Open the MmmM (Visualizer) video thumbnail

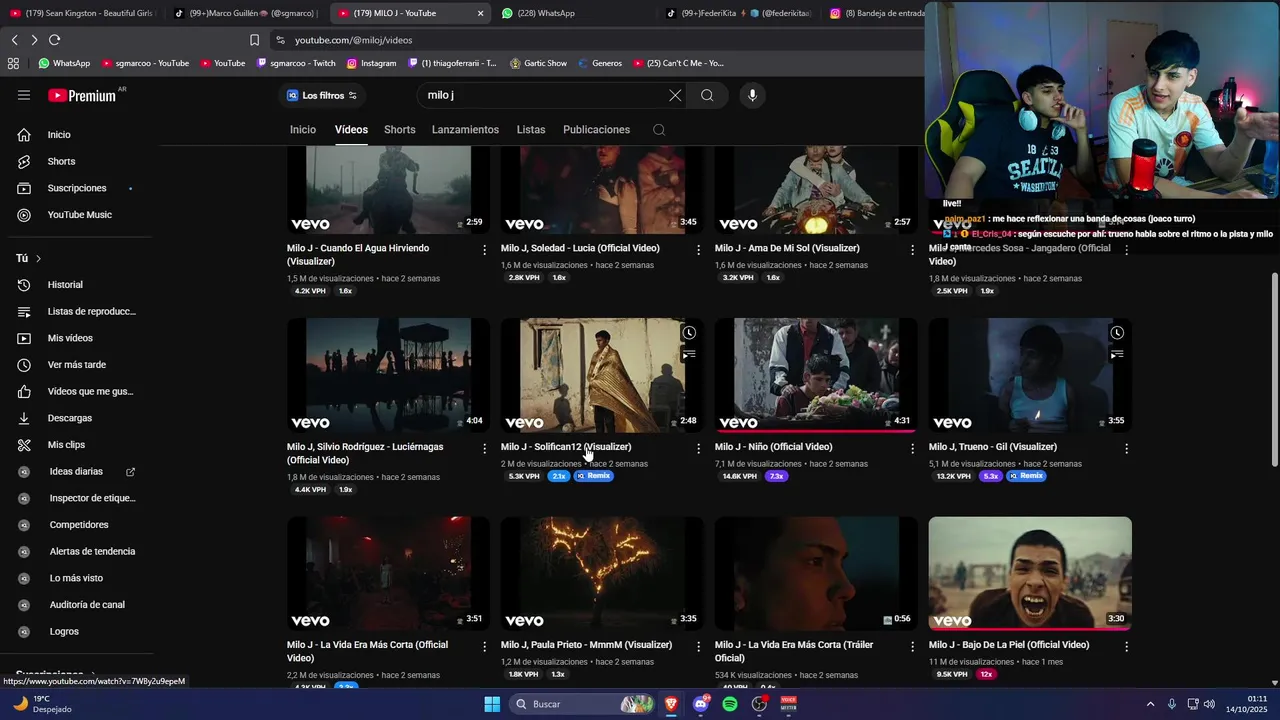602,573
